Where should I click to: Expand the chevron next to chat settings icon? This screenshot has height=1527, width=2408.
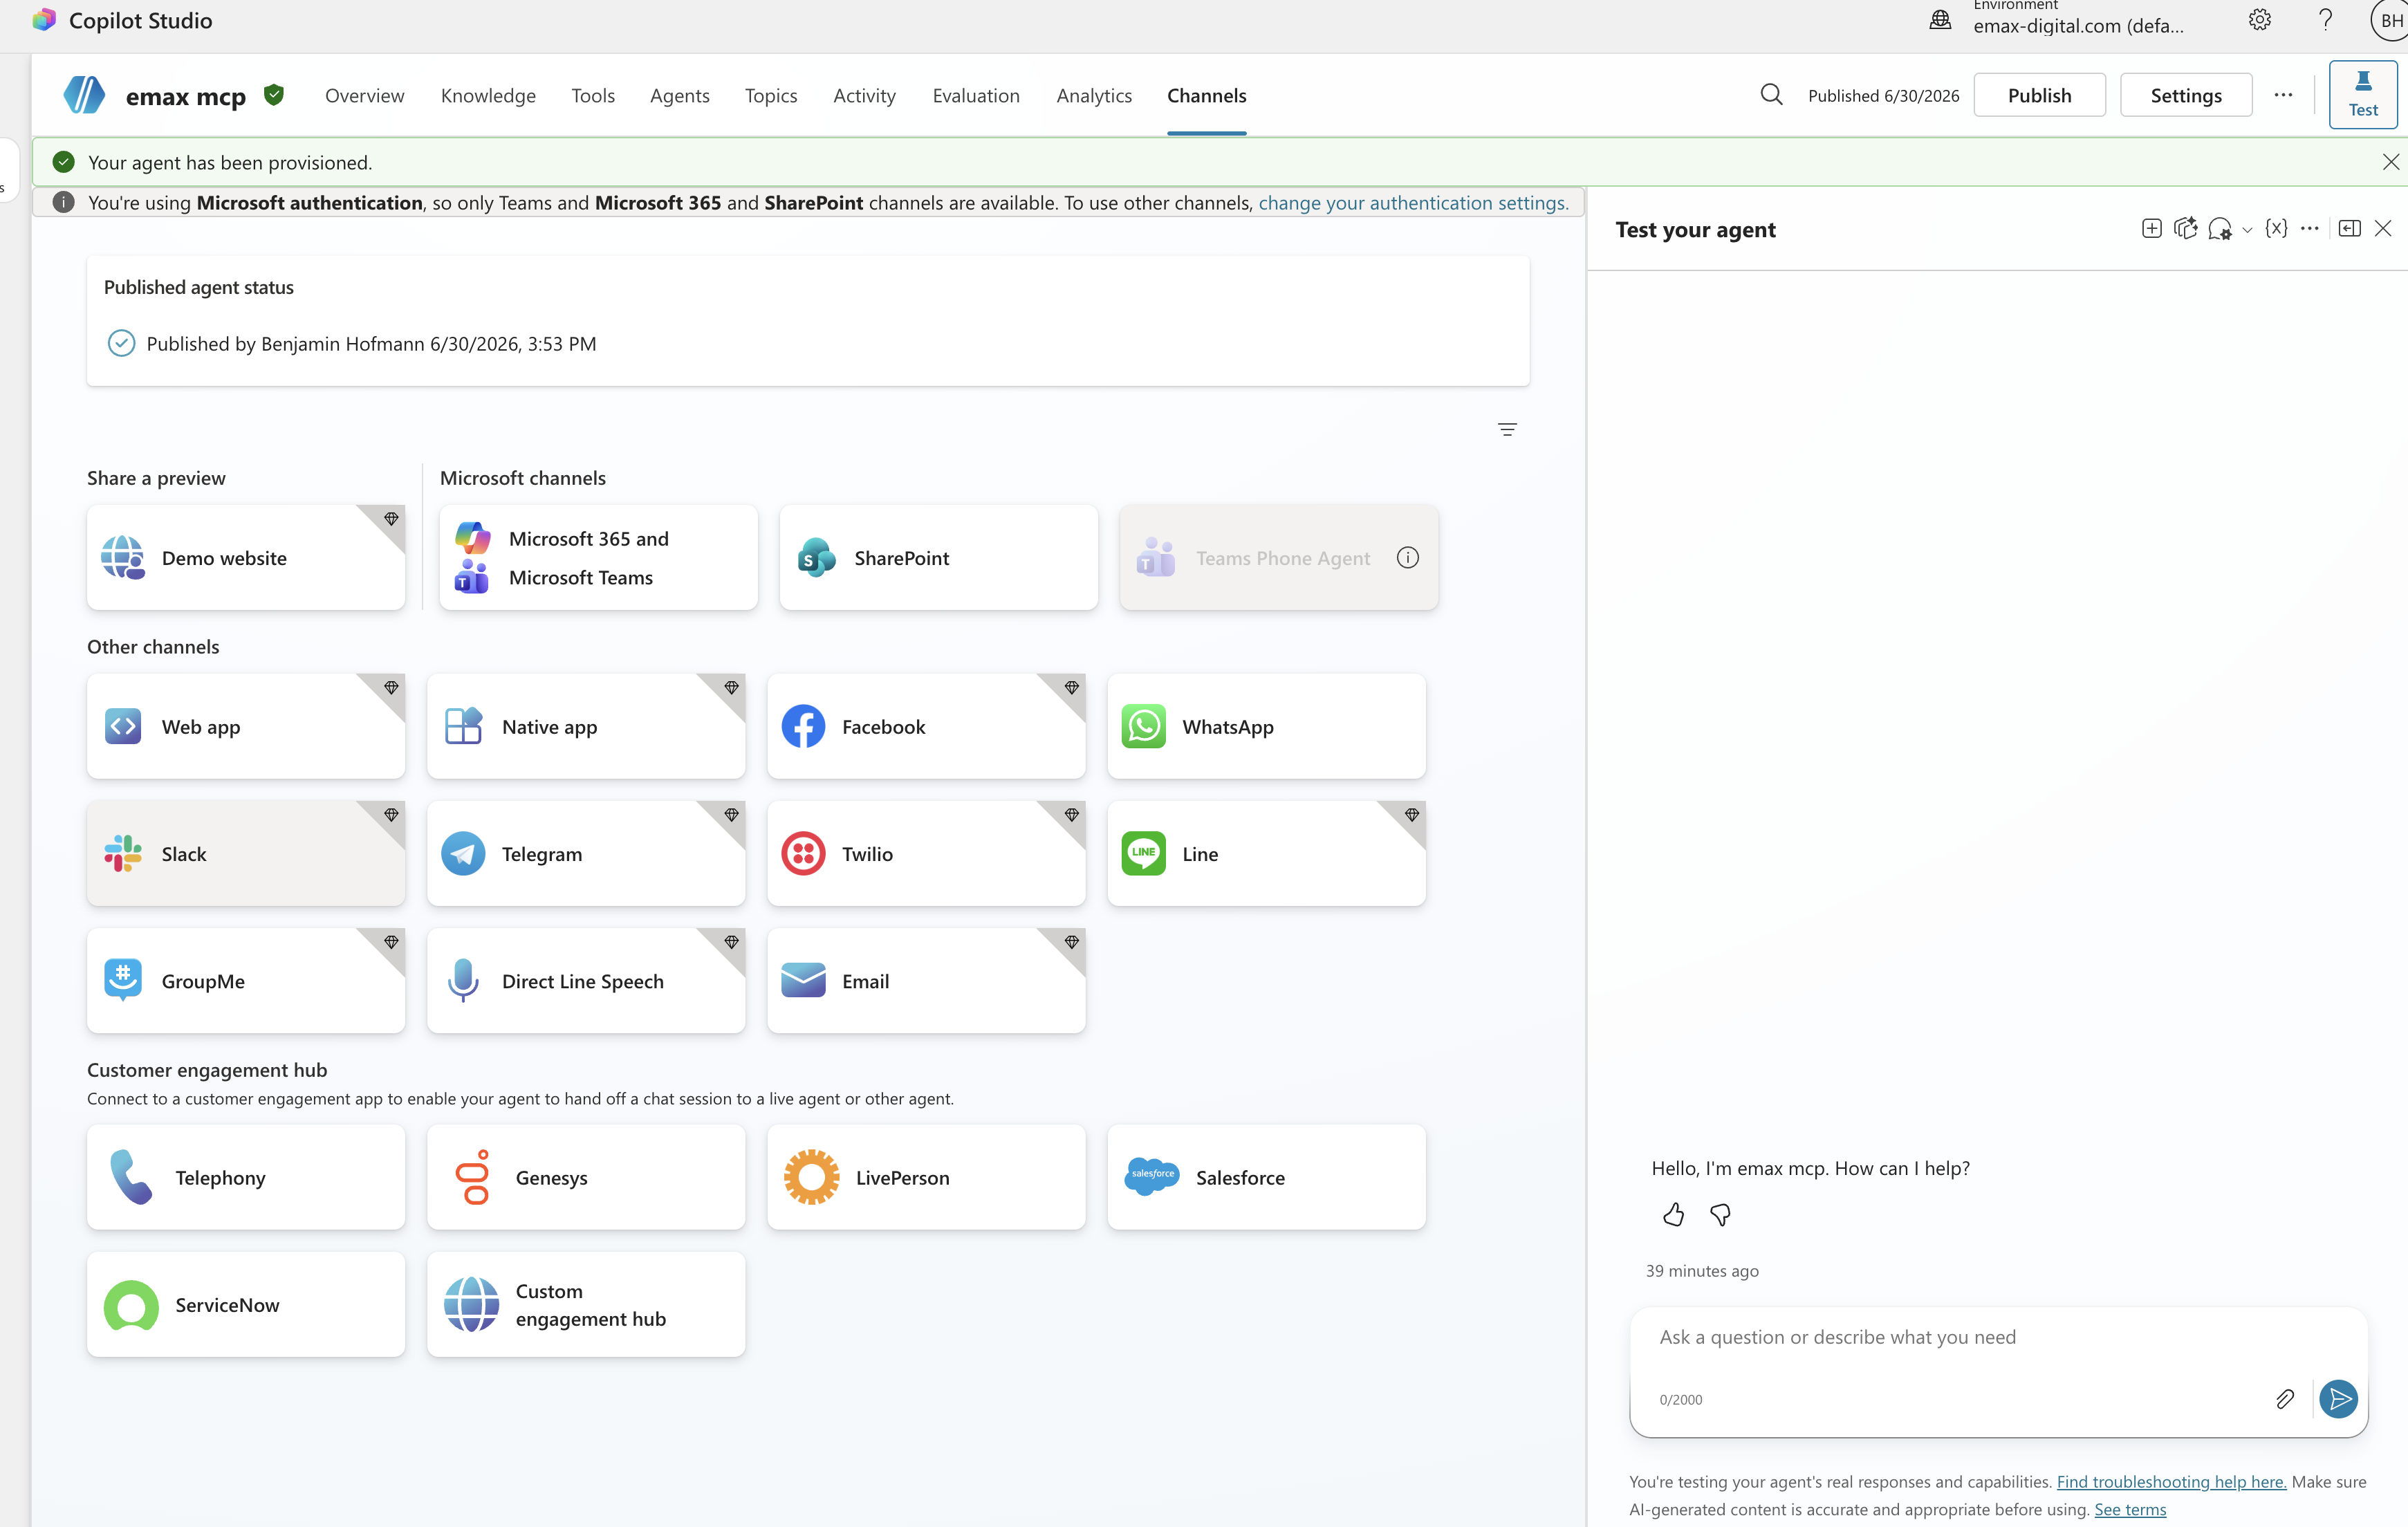[x=2247, y=230]
